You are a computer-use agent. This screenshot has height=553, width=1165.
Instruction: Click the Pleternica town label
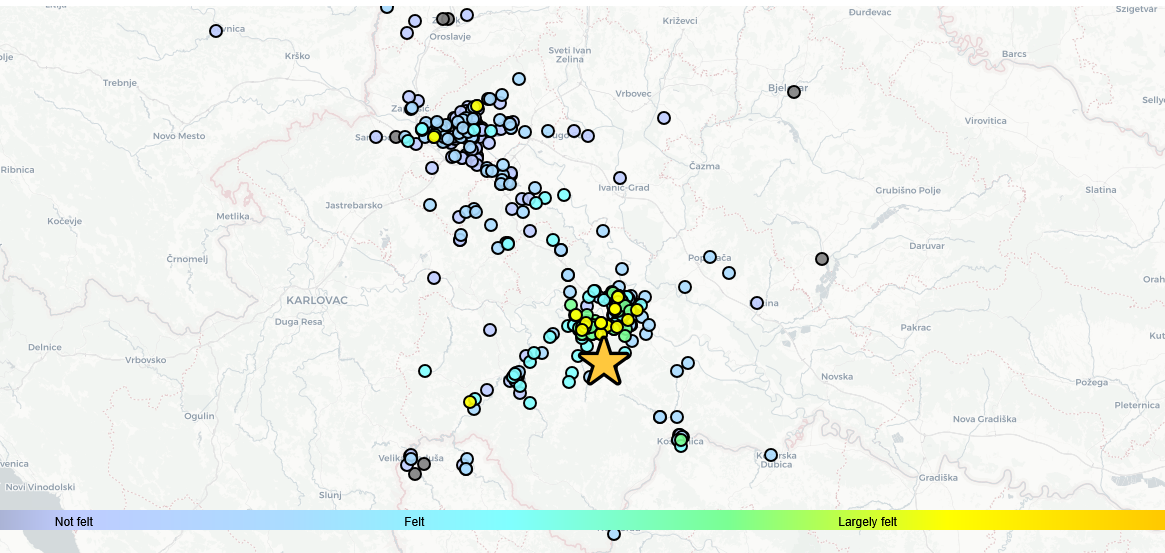tap(1137, 405)
